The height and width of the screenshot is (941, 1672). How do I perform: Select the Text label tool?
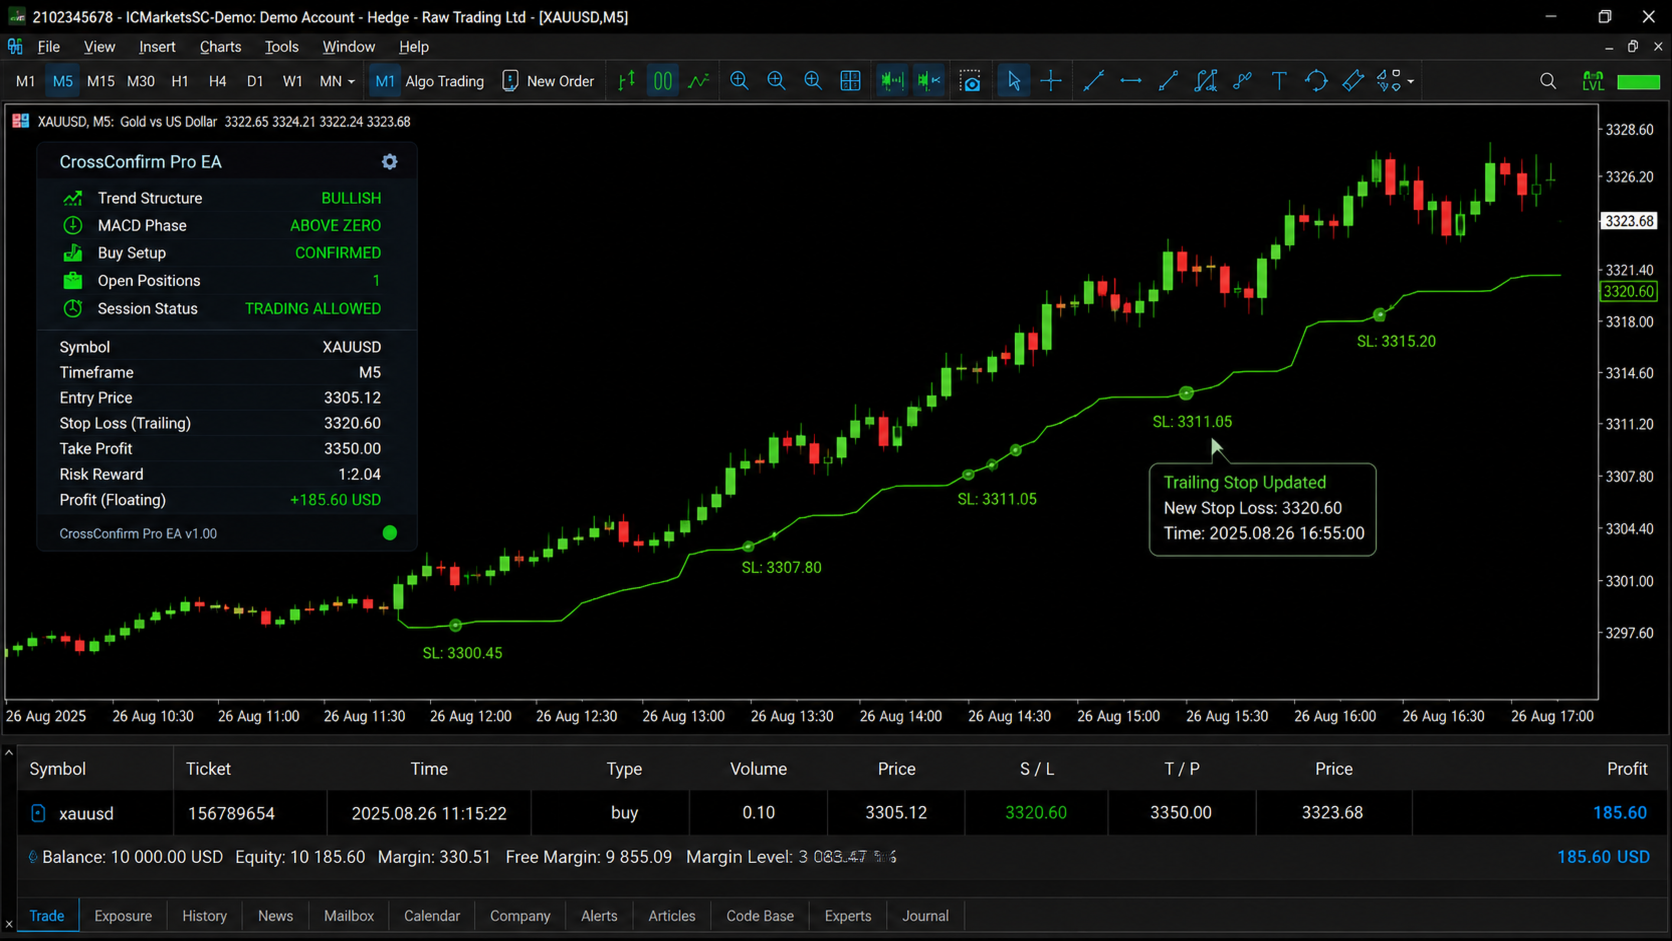(1279, 81)
